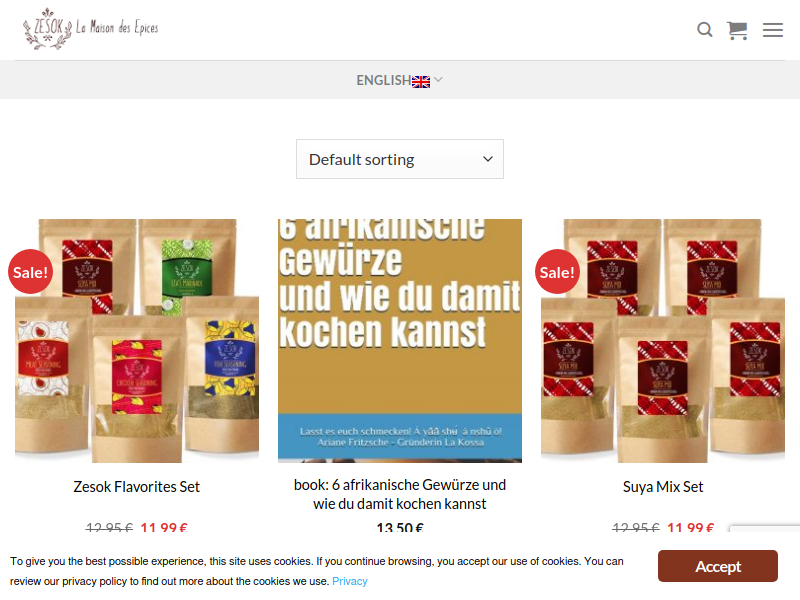The width and height of the screenshot is (800, 600).
Task: Click Sale badge on Suya Mix Set
Action: click(x=557, y=271)
